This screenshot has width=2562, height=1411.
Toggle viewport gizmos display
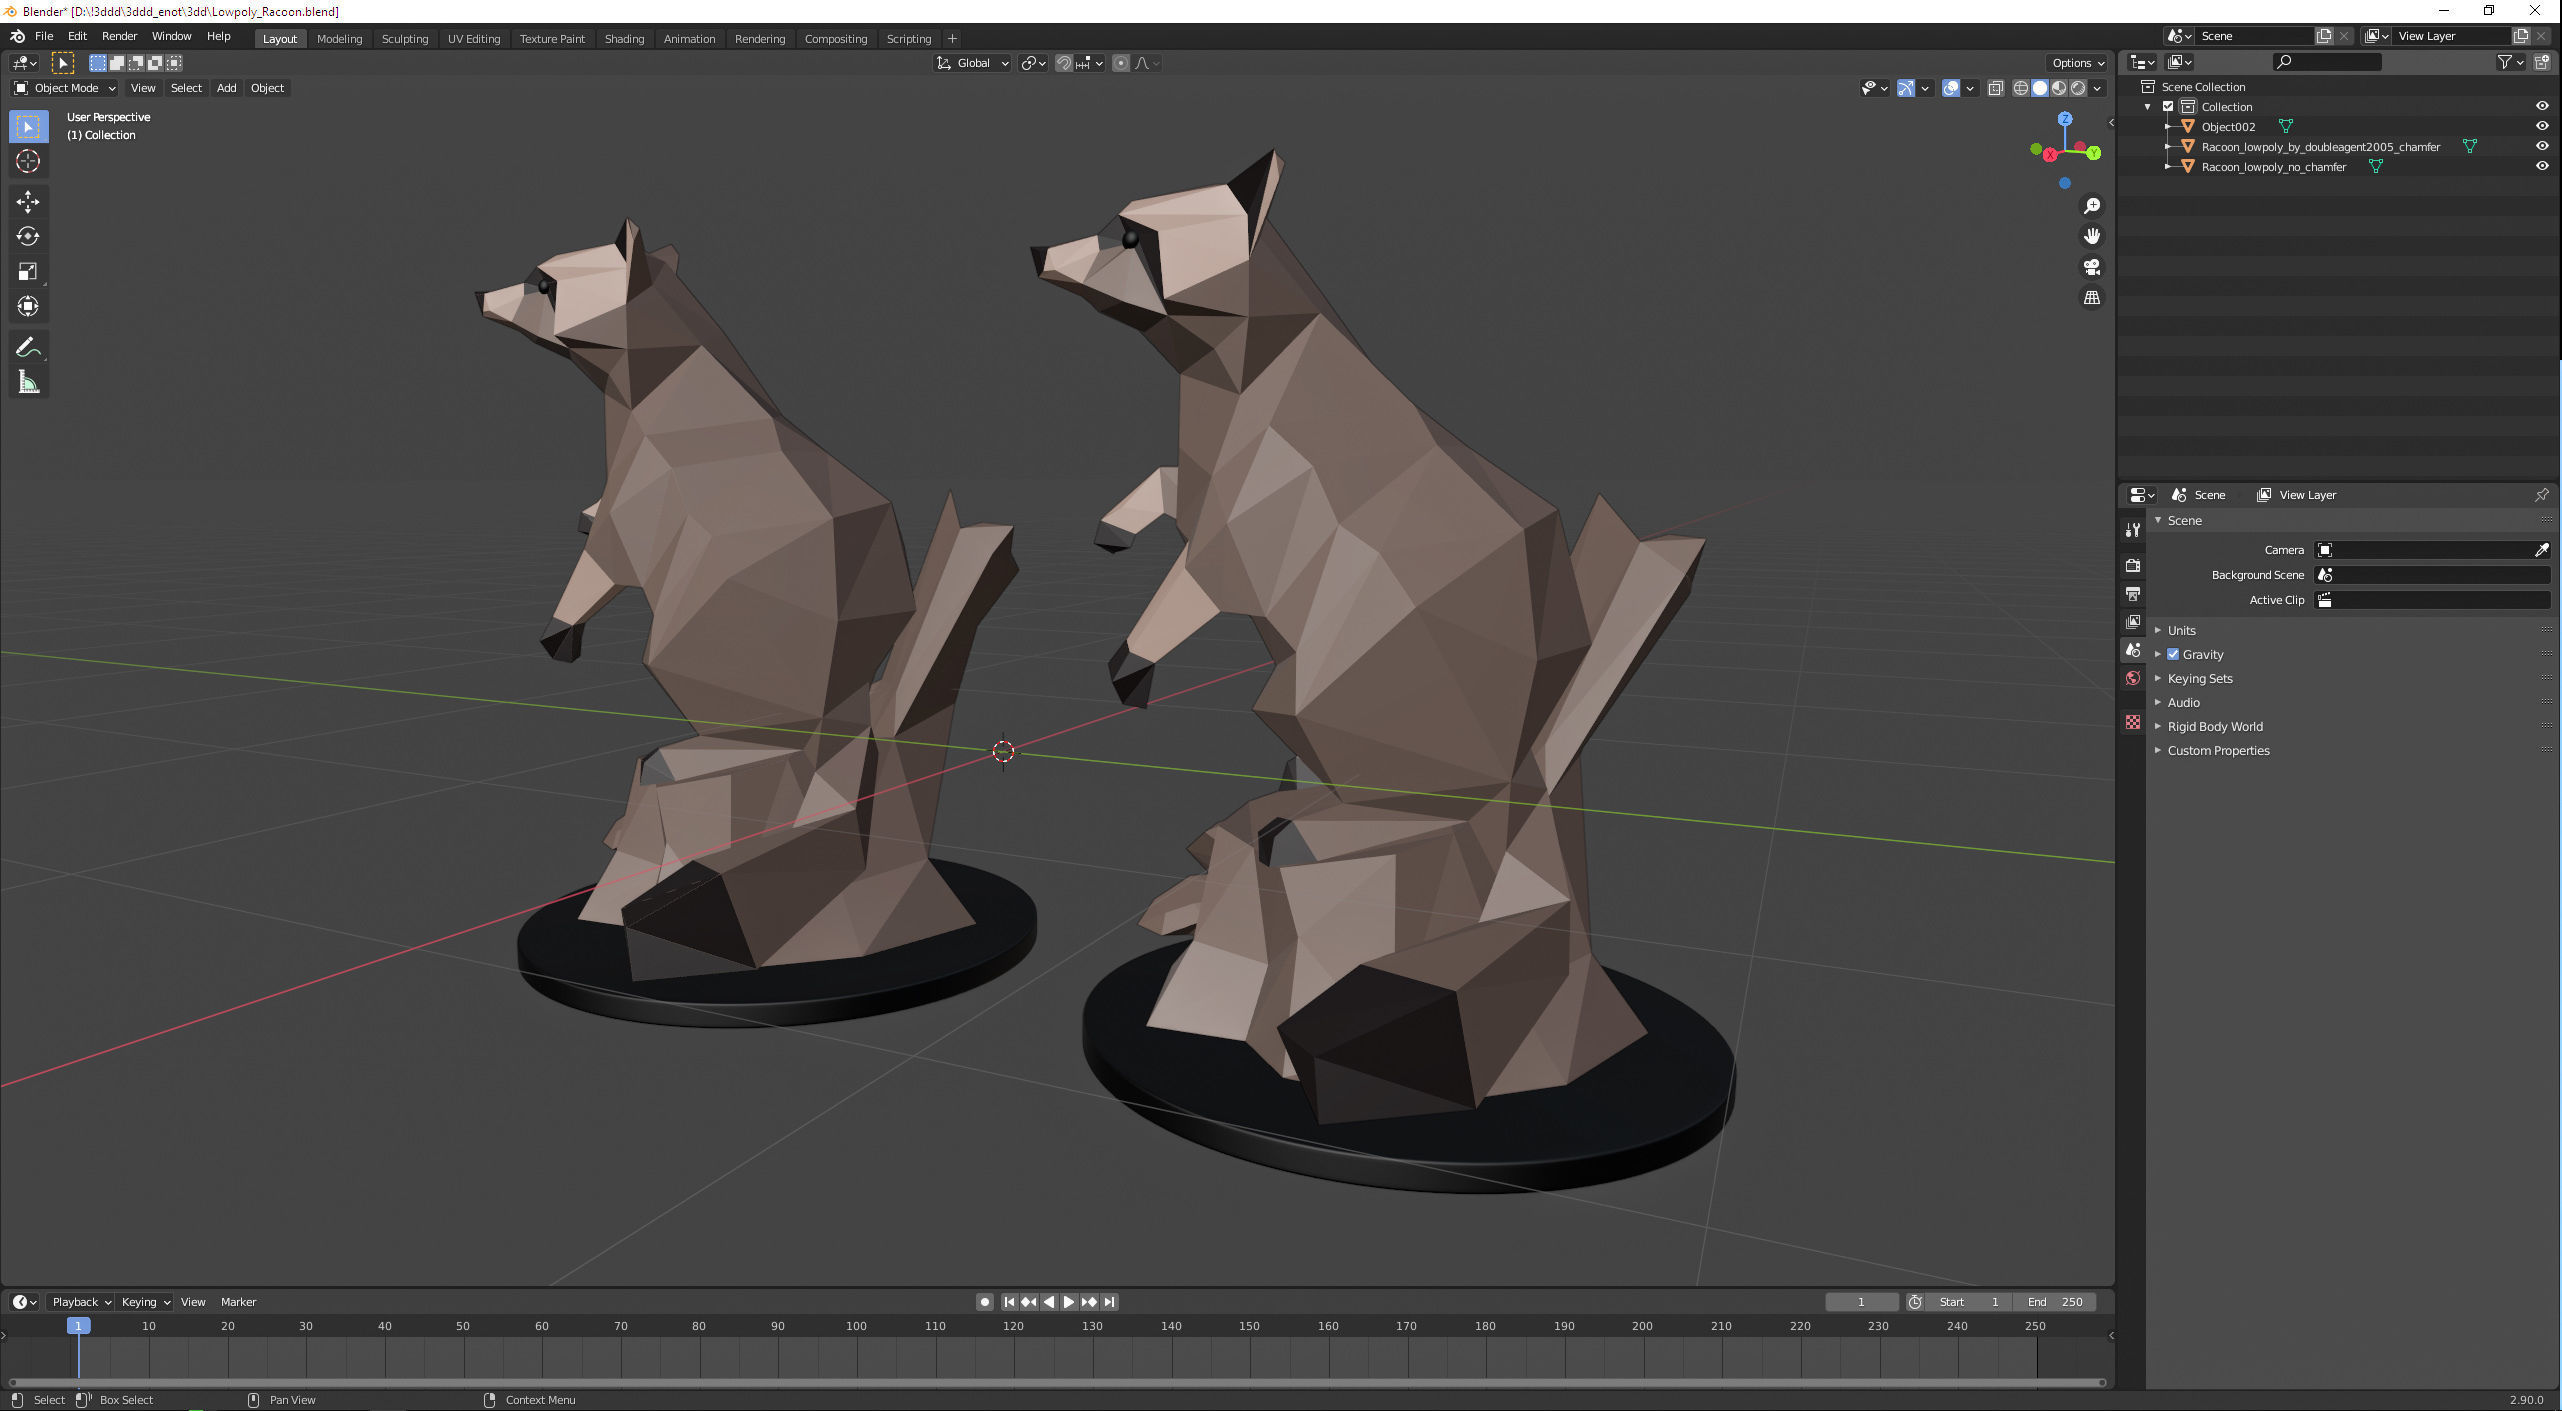(1906, 88)
